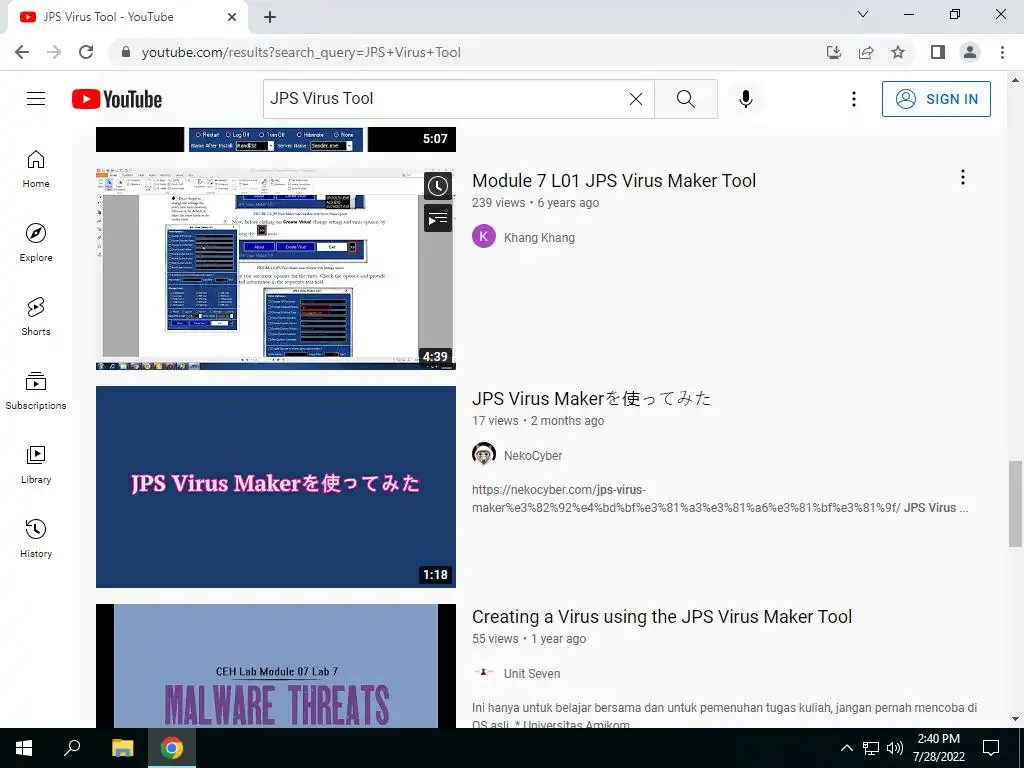Viewport: 1024px width, 768px height.
Task: Click the browser address bar URL
Action: [301, 52]
